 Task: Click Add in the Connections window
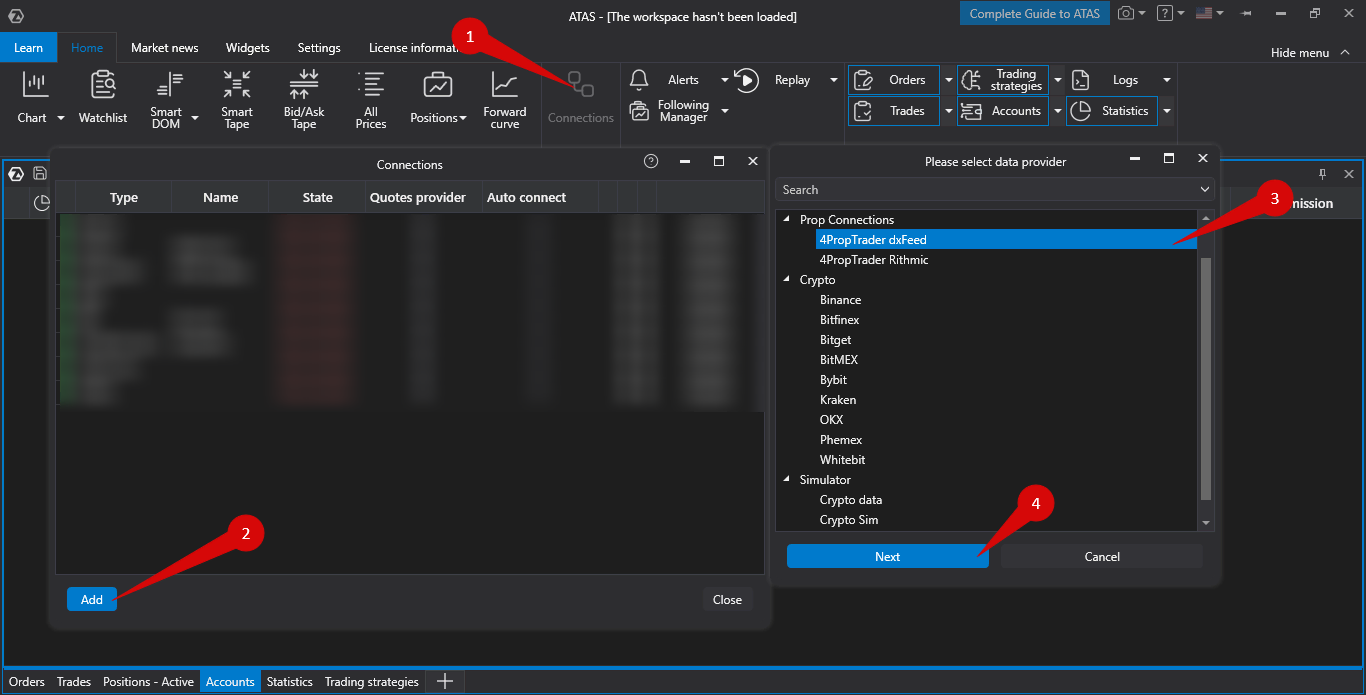click(x=91, y=599)
